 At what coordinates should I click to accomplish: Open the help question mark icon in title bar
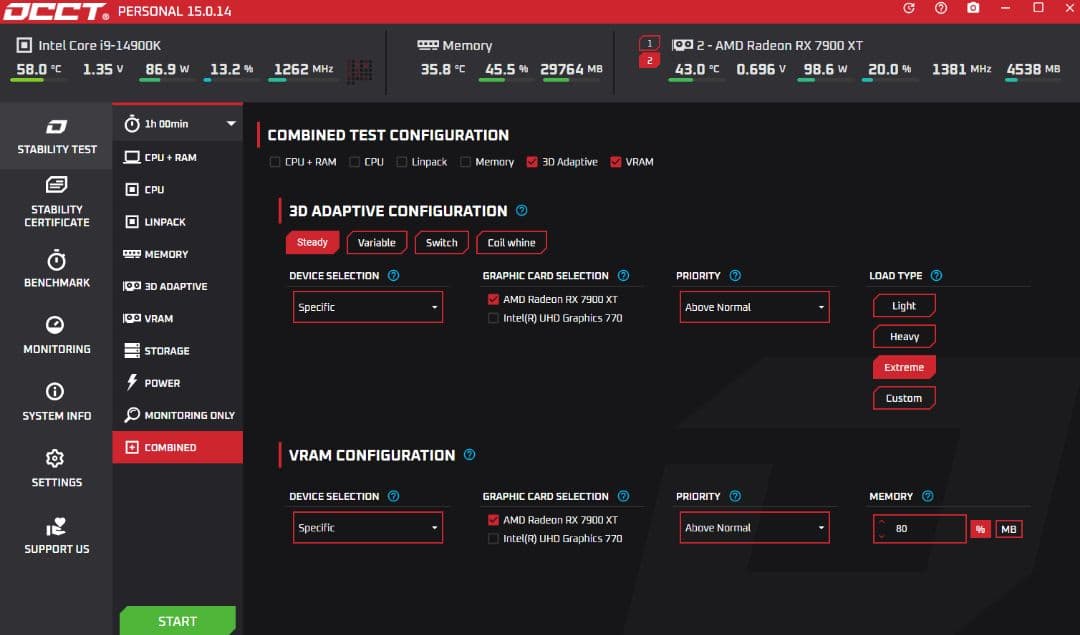click(x=941, y=8)
